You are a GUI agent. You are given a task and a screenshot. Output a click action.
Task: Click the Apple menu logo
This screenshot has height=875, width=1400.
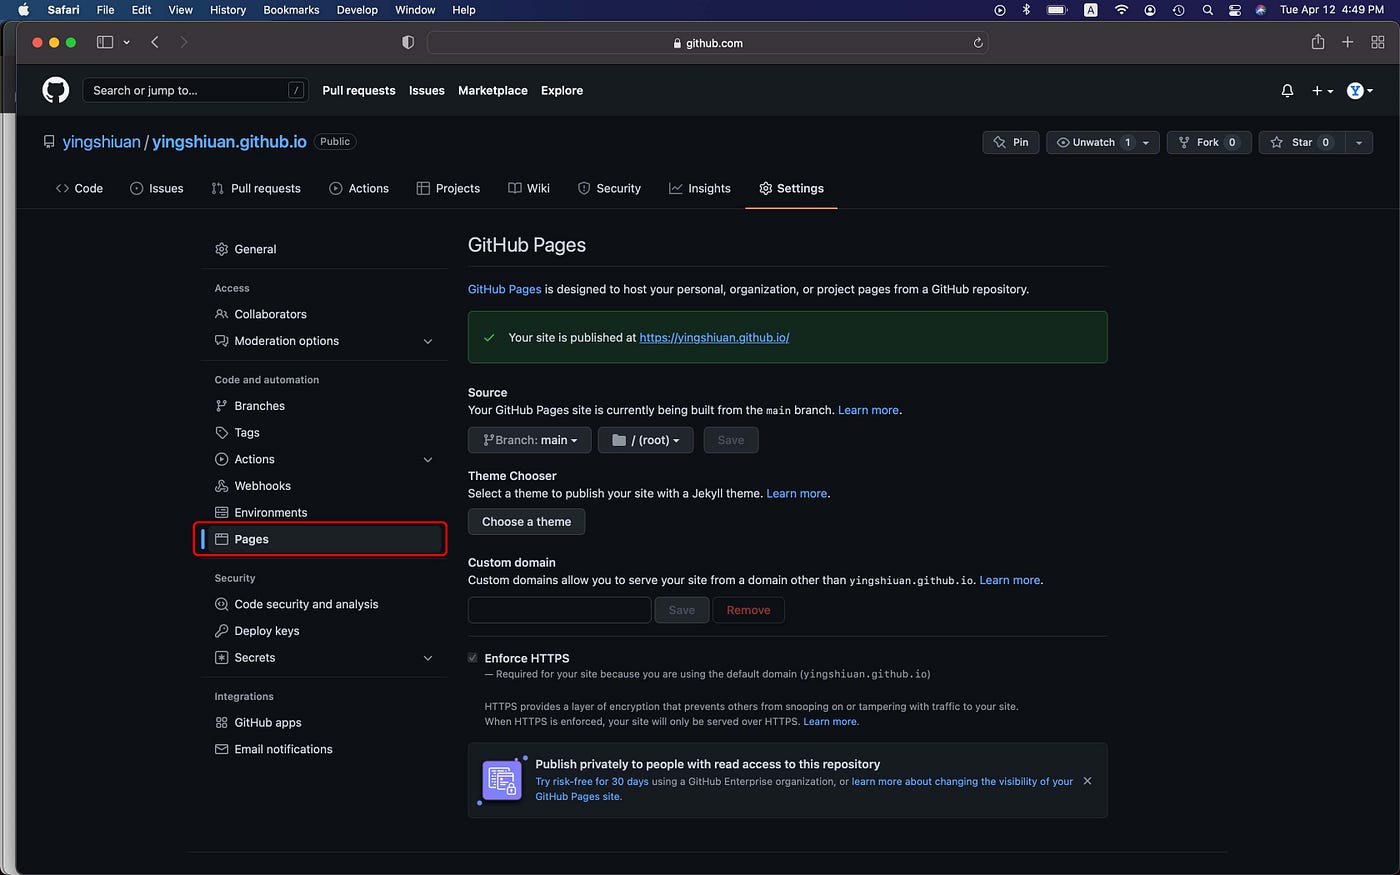click(x=24, y=10)
